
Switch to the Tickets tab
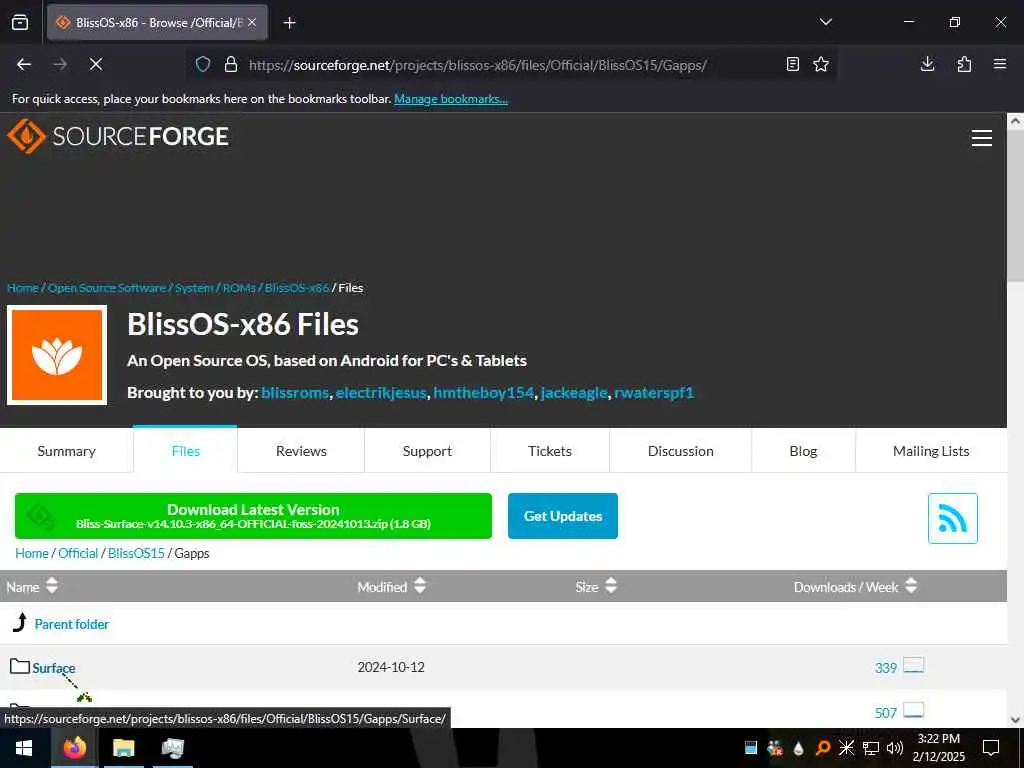[x=550, y=451]
